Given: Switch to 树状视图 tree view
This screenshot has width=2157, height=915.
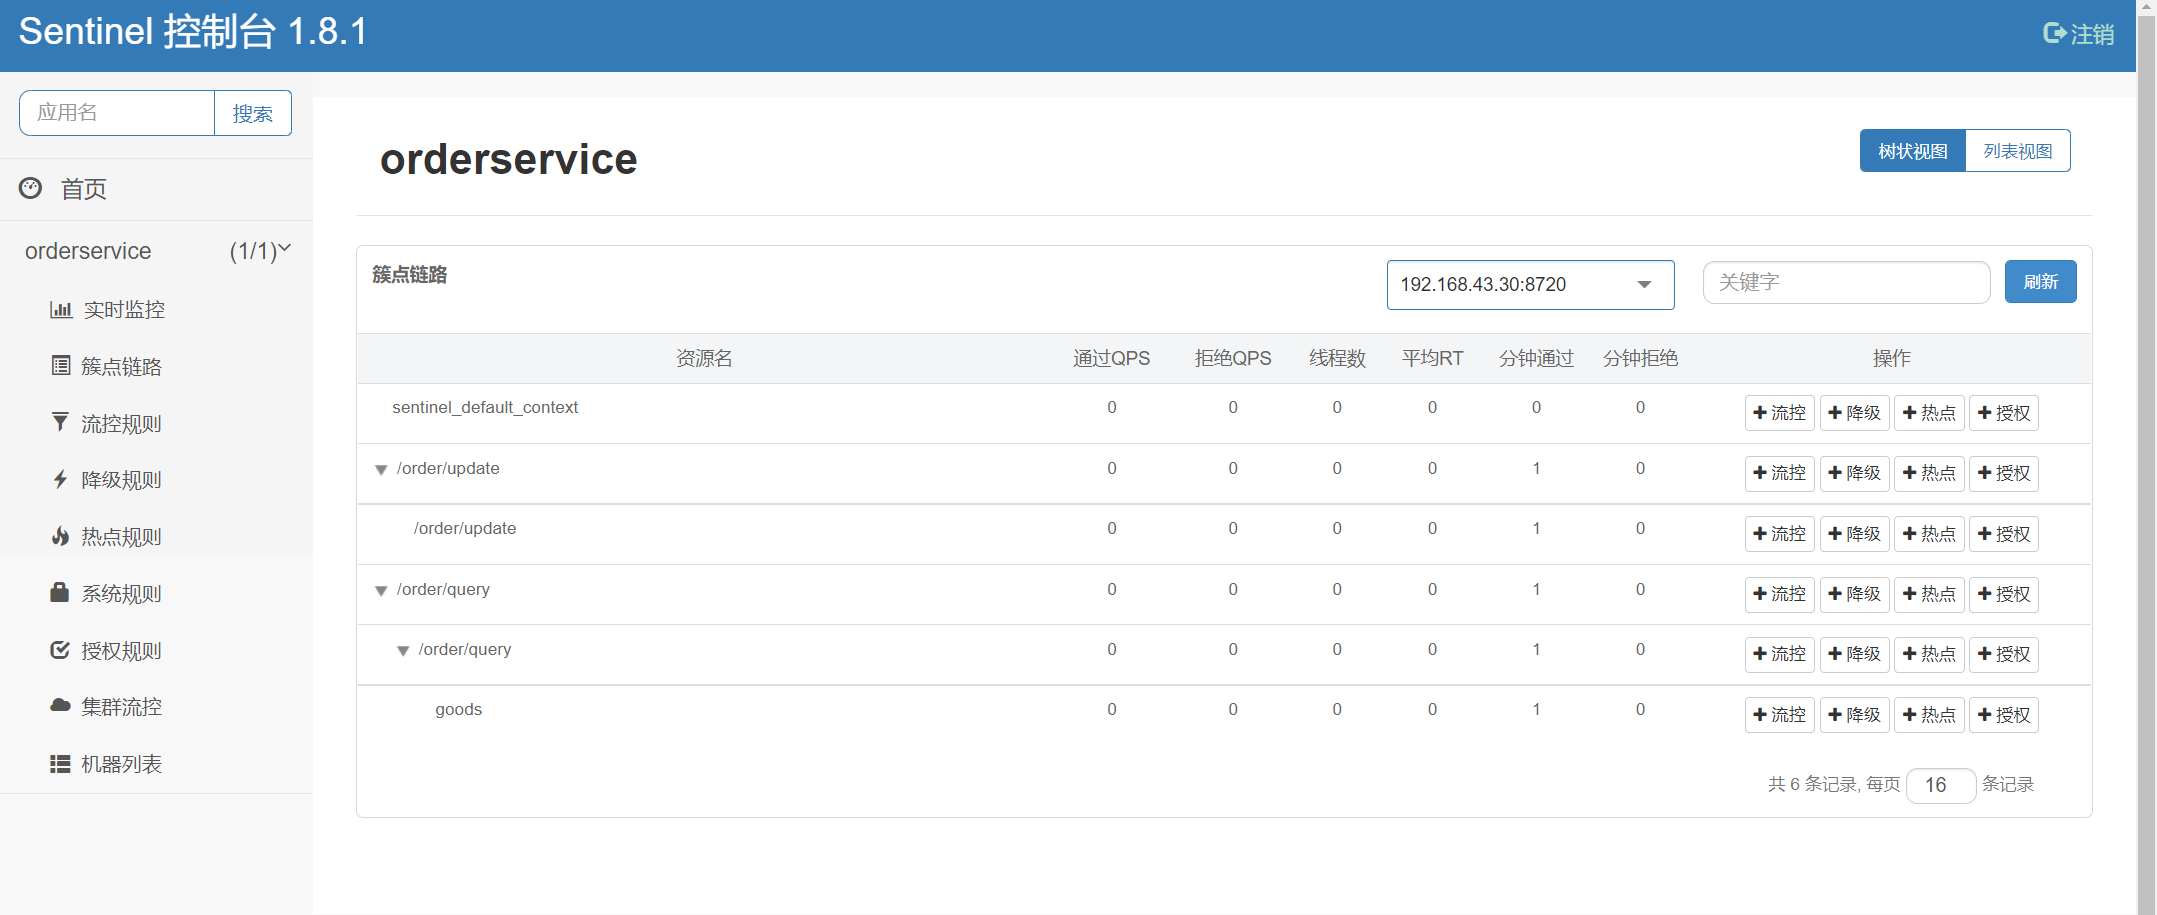Looking at the screenshot, I should 1912,151.
